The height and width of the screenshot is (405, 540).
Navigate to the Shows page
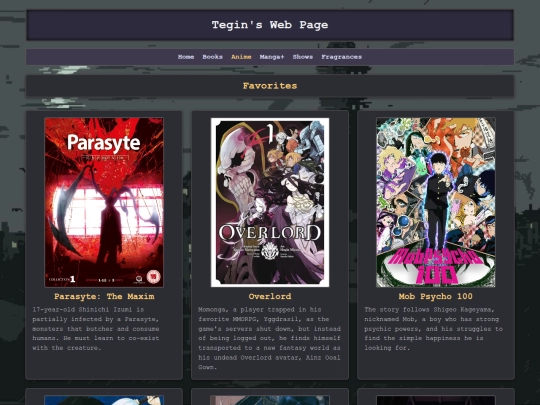click(x=303, y=57)
